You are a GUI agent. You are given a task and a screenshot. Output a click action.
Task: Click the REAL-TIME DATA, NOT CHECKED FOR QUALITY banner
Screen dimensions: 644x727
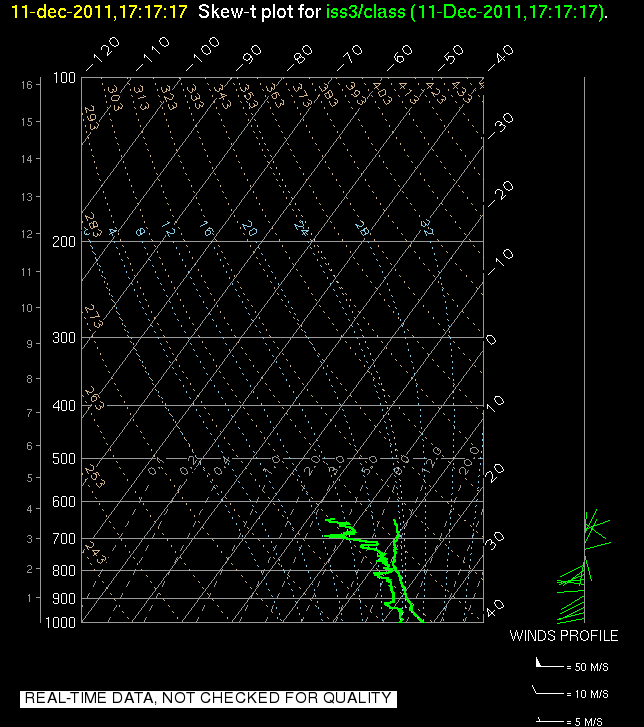pos(208,698)
